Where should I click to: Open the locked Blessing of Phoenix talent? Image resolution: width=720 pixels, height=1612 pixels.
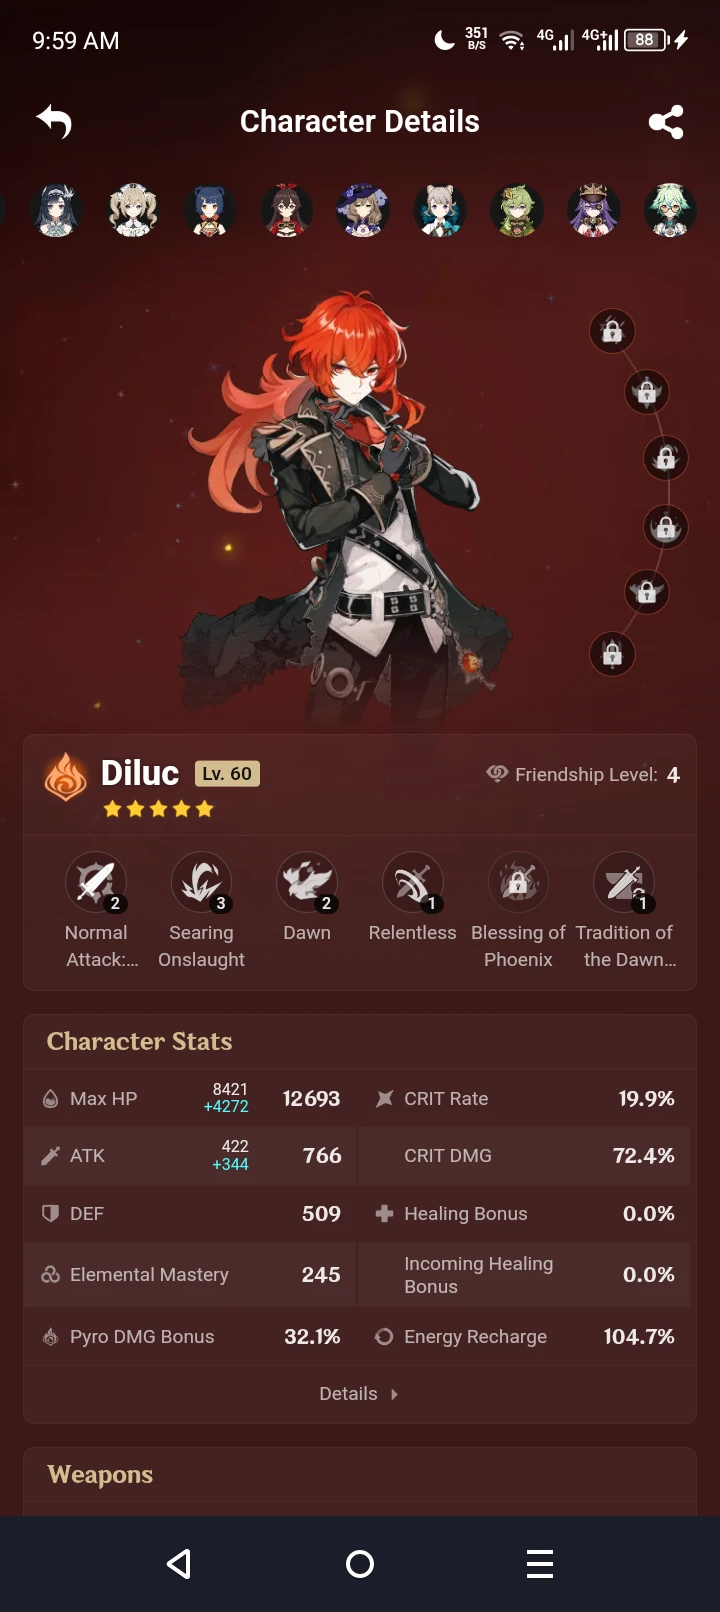pyautogui.click(x=518, y=882)
